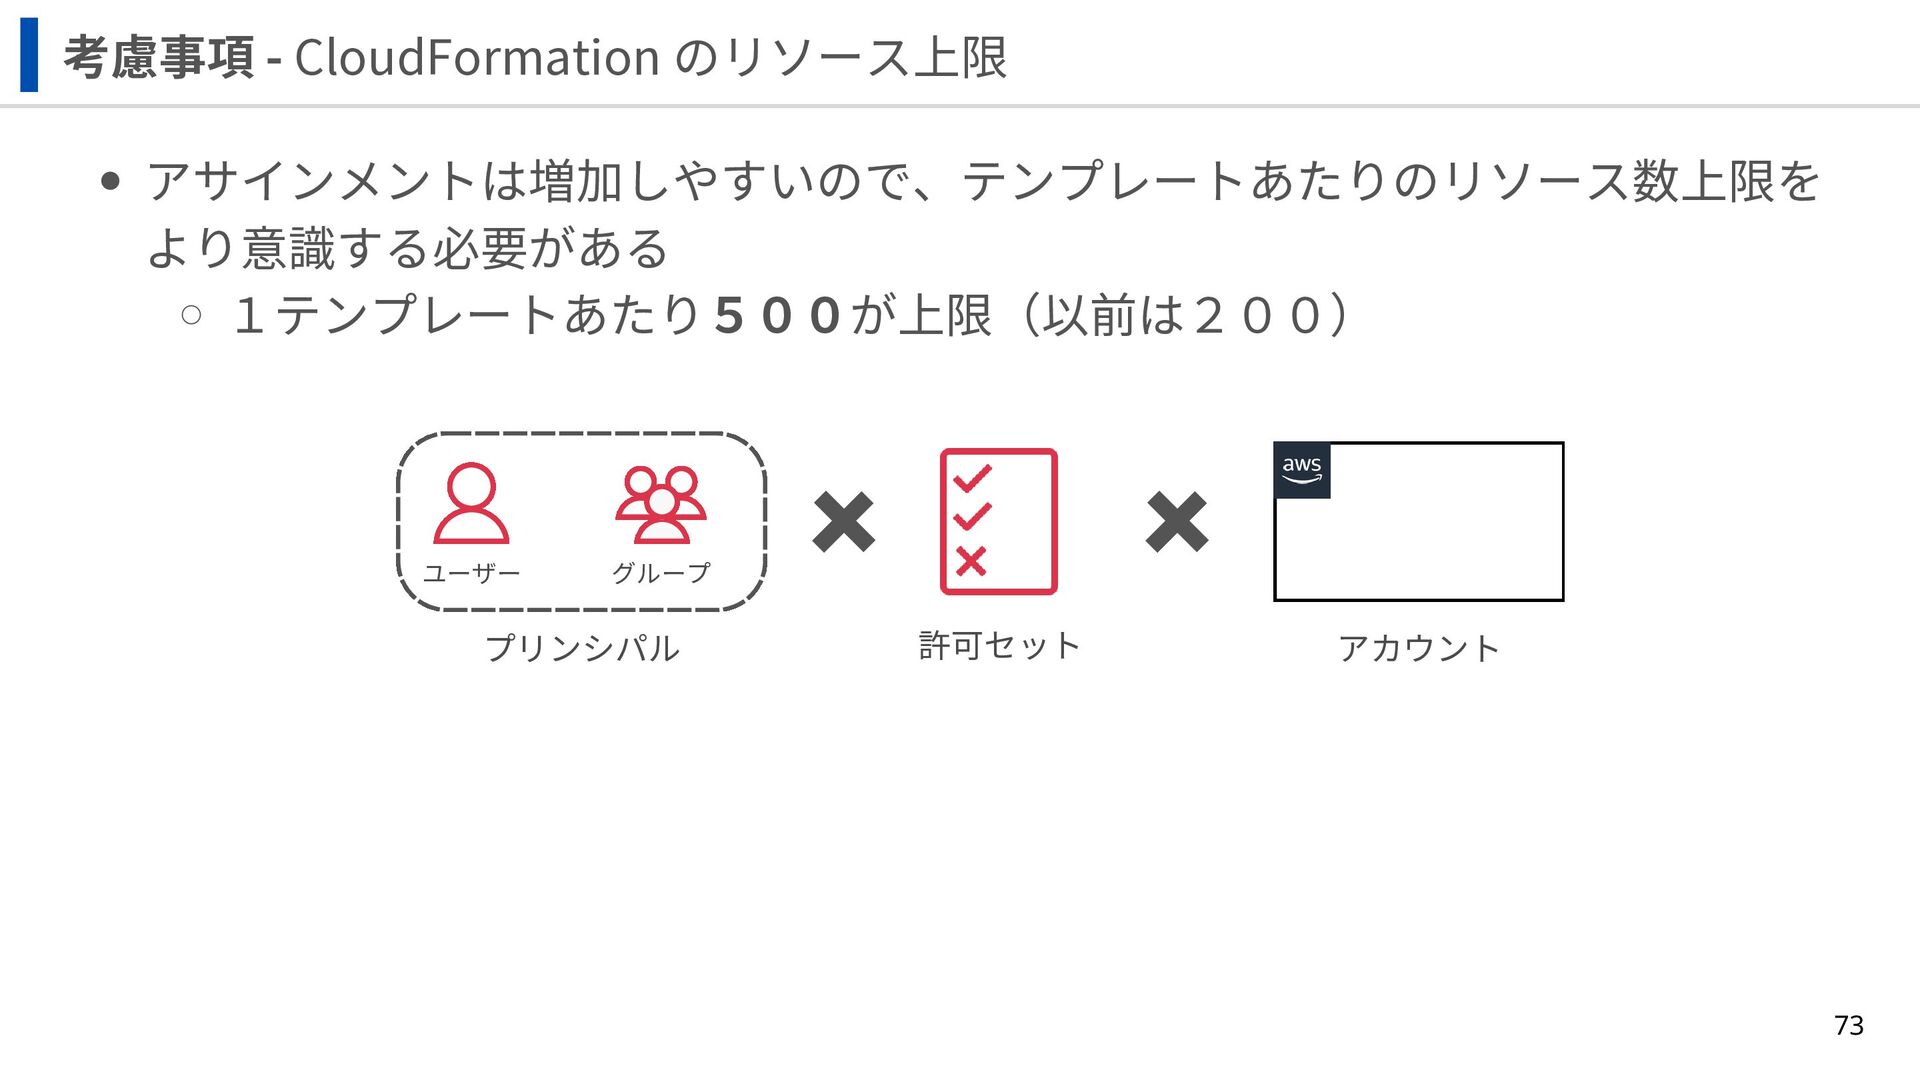Select the ユーザー label under user icon
1920x1080 pixels.
[x=471, y=573]
